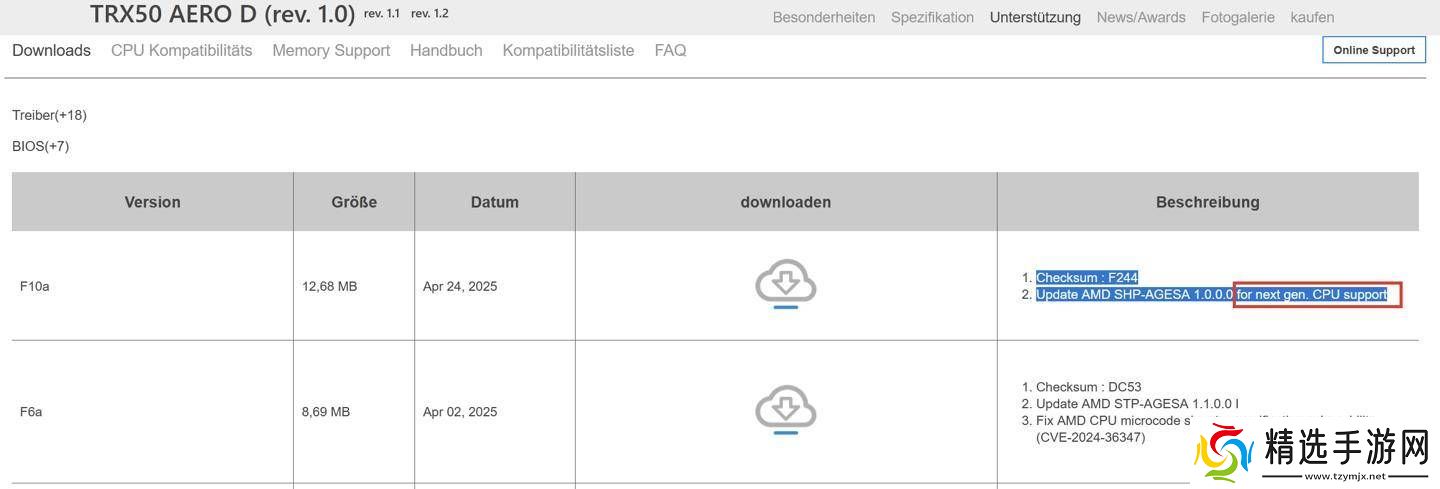This screenshot has width=1440, height=489.
Task: Open the Memory Support tab
Action: pyautogui.click(x=331, y=50)
